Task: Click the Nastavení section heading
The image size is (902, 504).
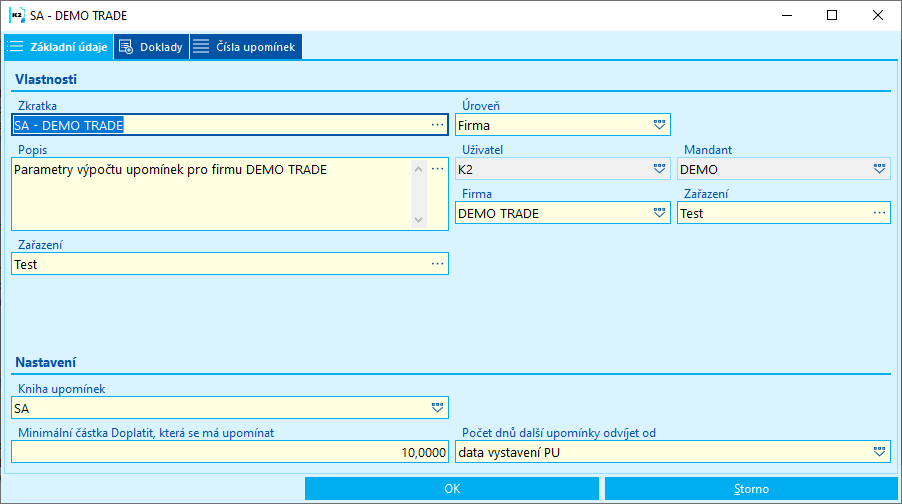Action: (x=45, y=362)
